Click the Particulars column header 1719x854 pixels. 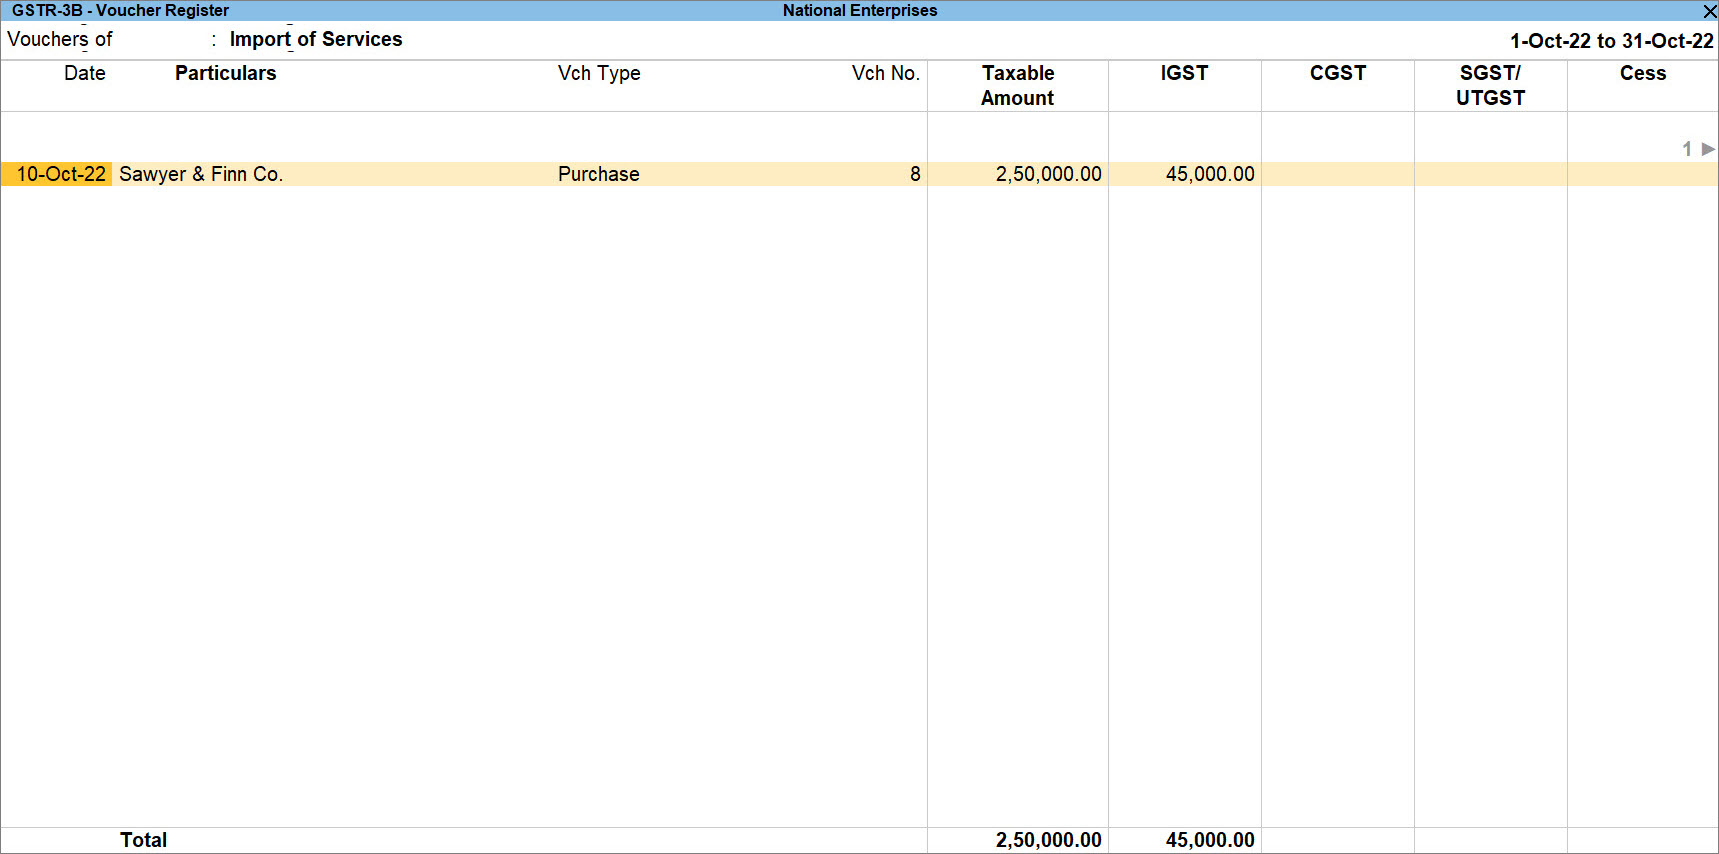pos(225,73)
